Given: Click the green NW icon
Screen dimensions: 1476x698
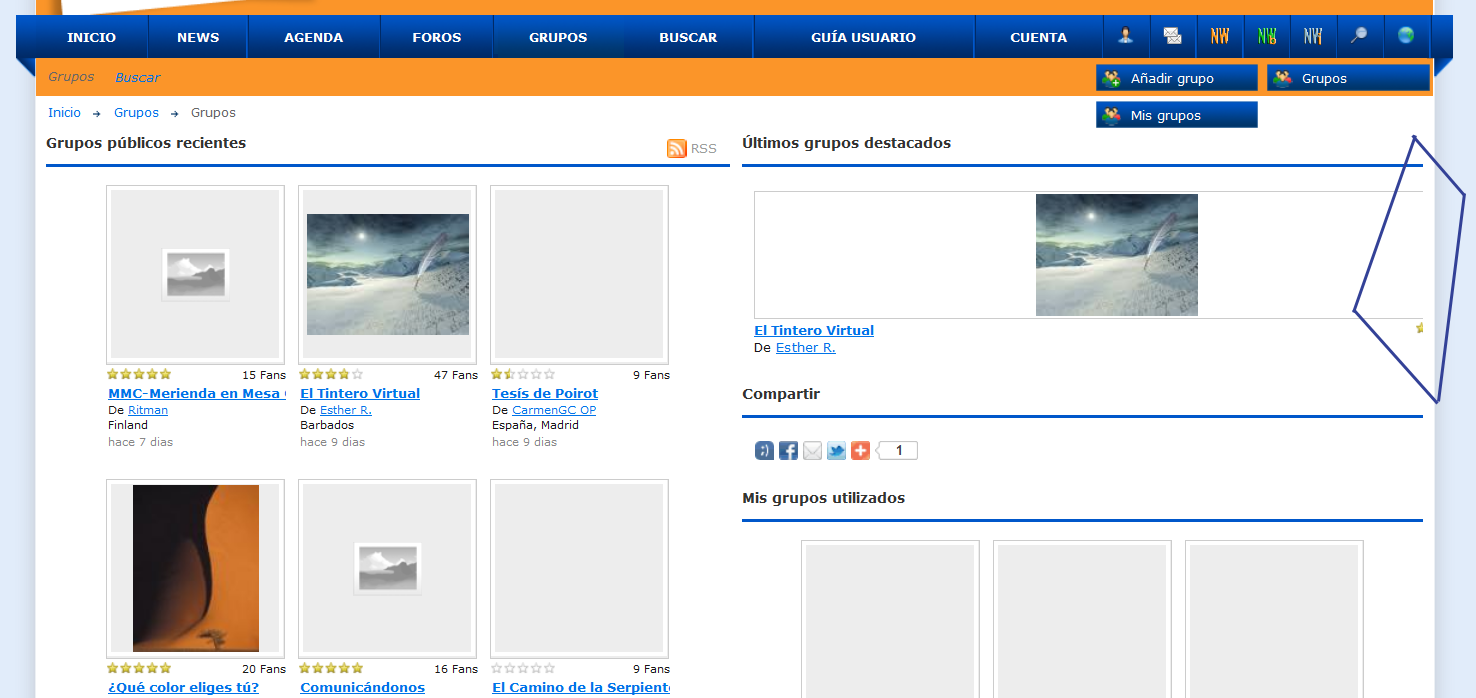Looking at the screenshot, I should pyautogui.click(x=1267, y=36).
